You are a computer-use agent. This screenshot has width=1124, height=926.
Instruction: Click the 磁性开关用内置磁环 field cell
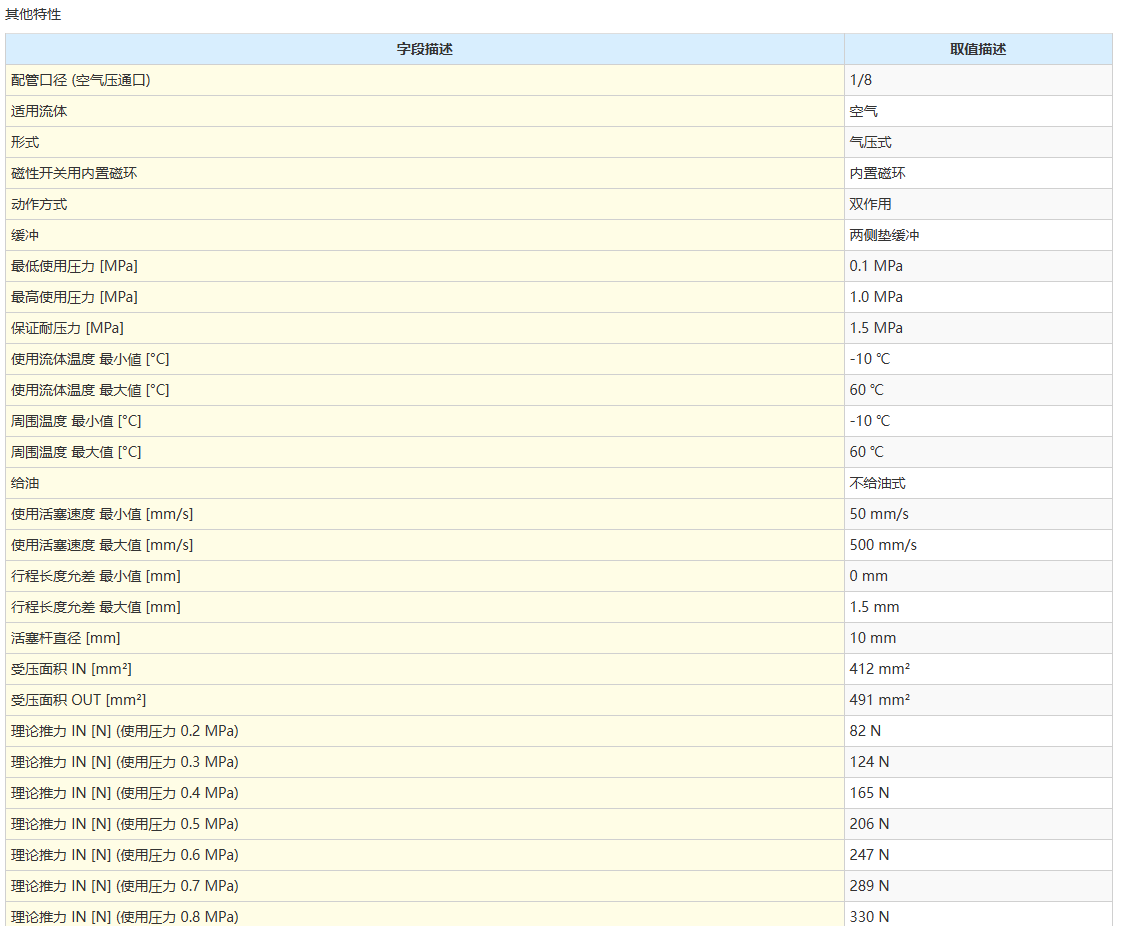point(74,173)
